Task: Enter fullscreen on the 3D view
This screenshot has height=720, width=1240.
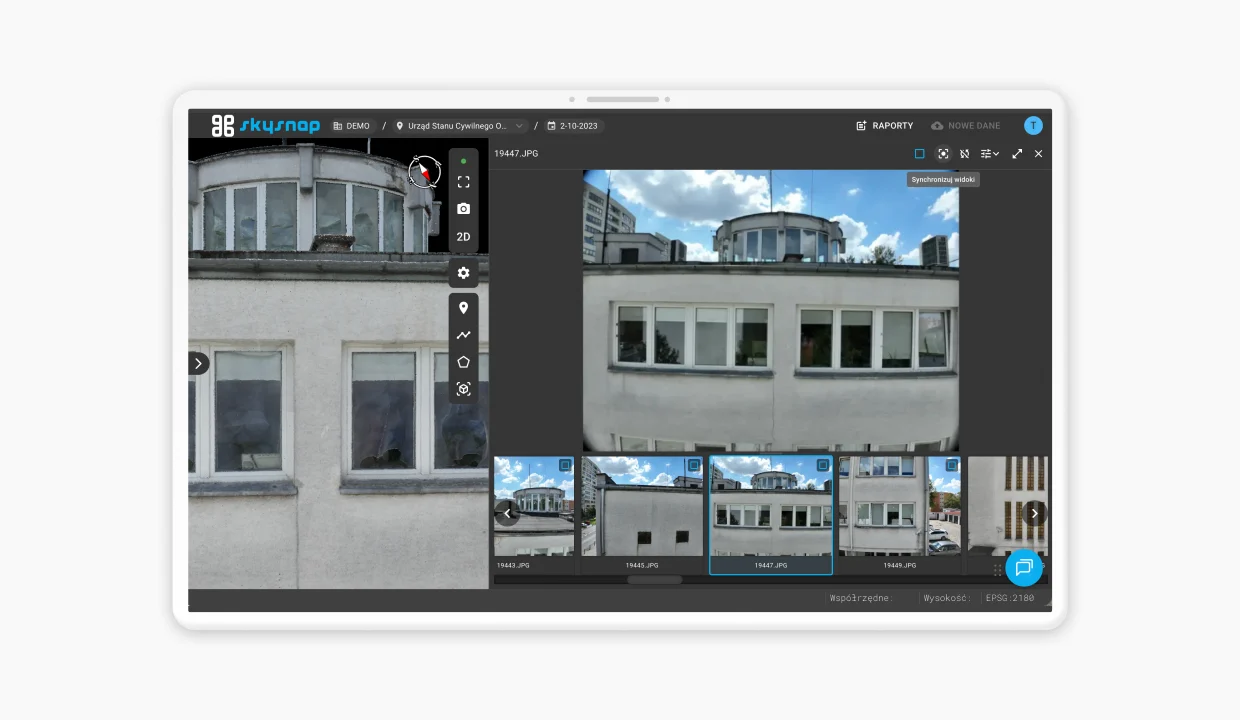Action: pyautogui.click(x=463, y=182)
